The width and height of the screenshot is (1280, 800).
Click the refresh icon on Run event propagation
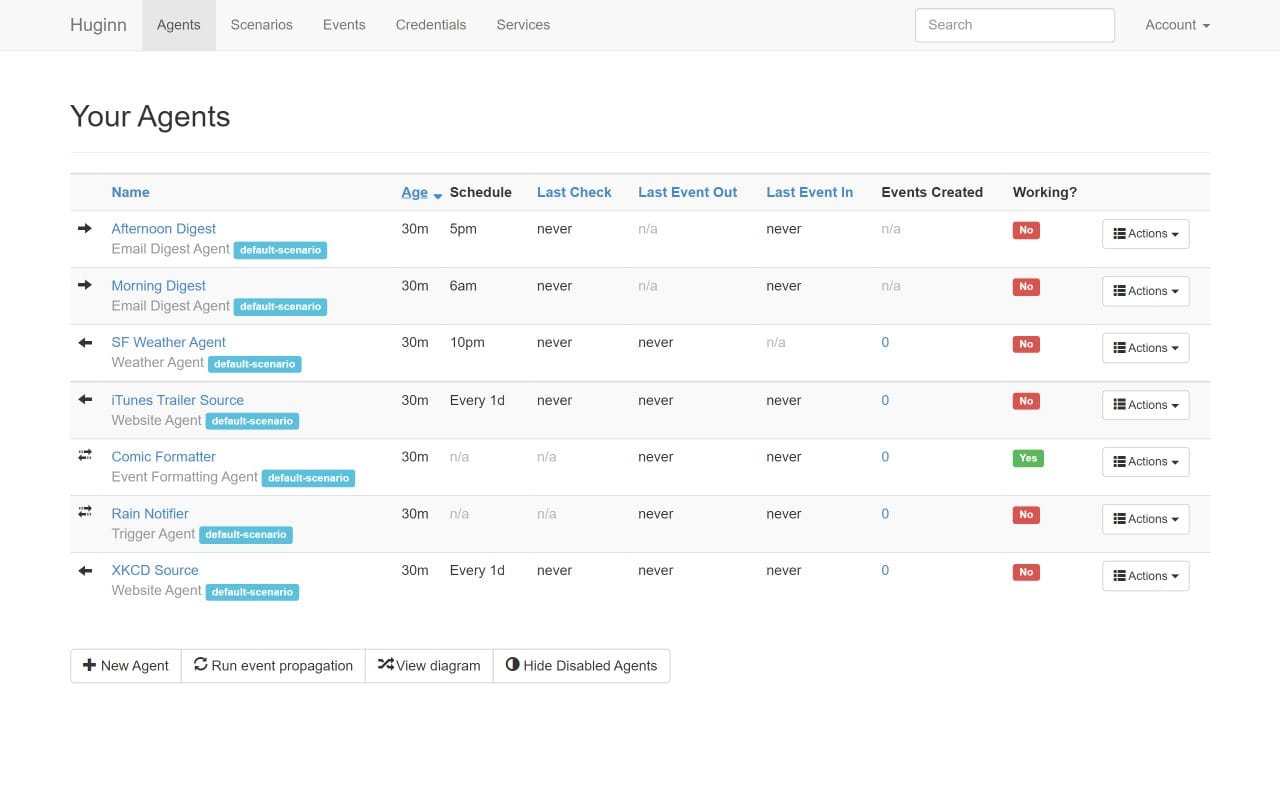coord(200,664)
